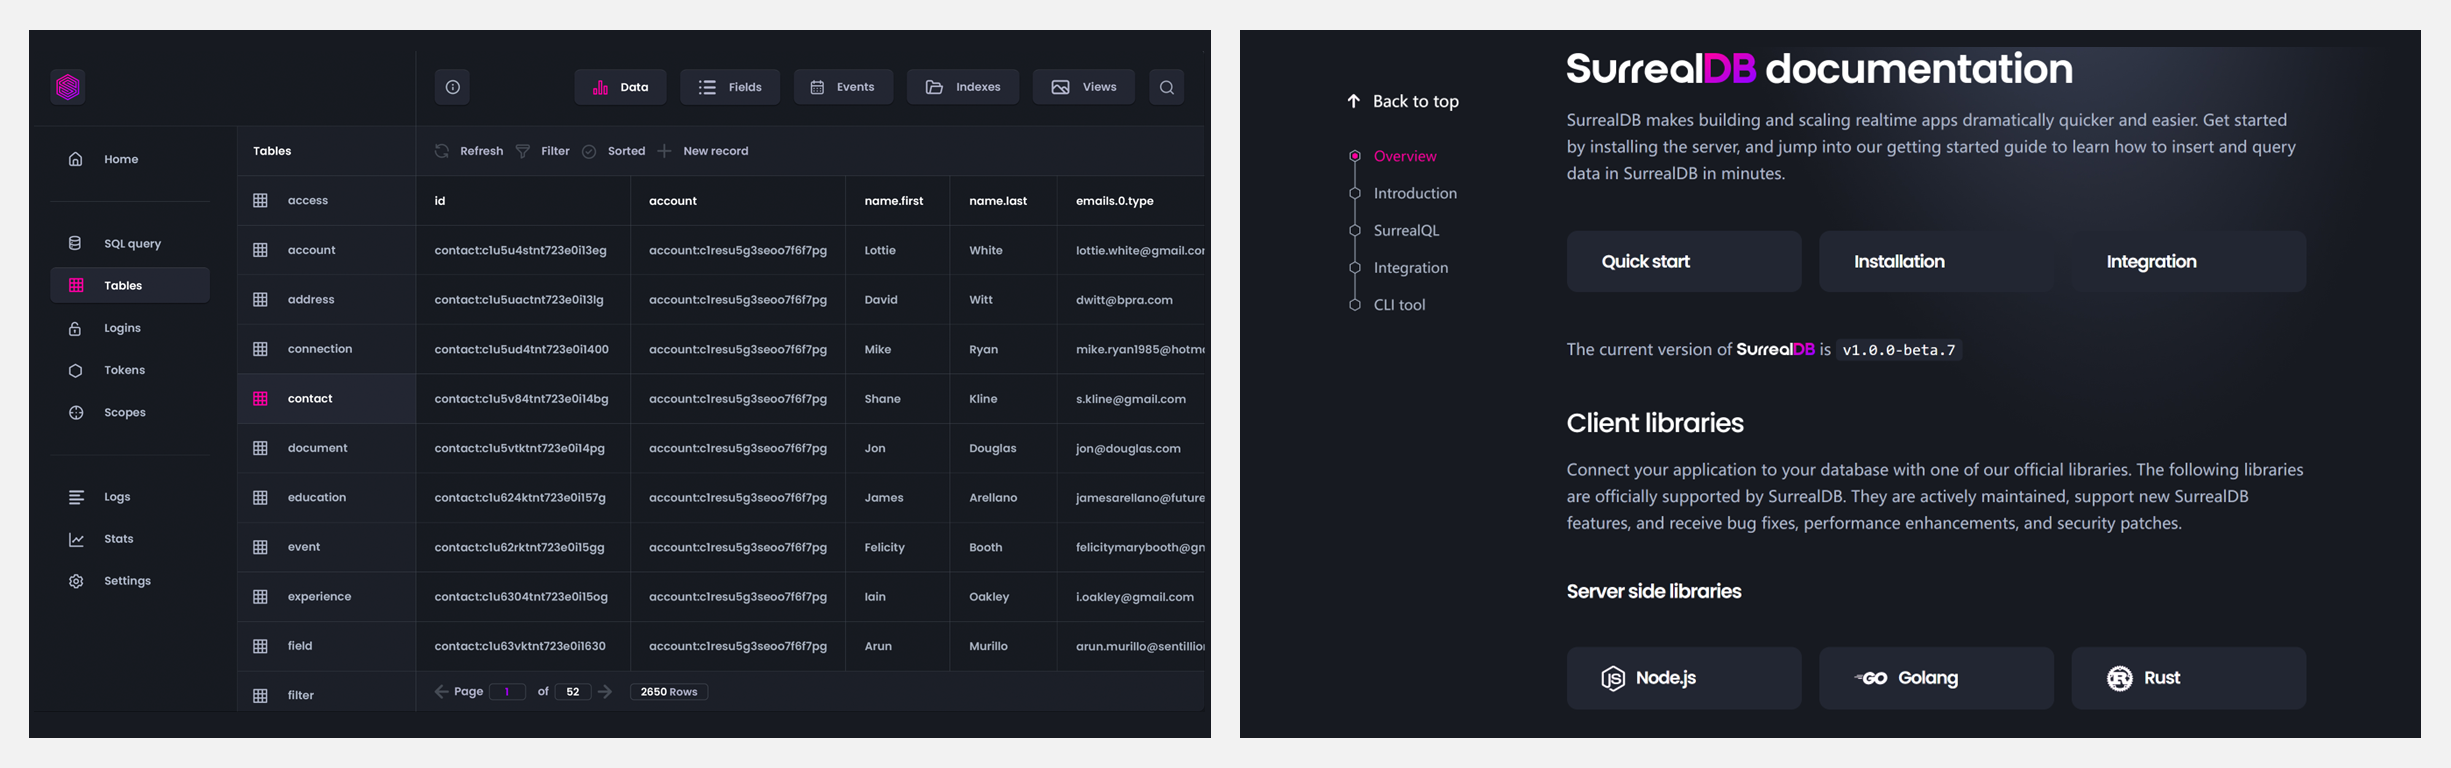Open the info icon button
Viewport: 2451px width, 768px height.
pos(453,87)
